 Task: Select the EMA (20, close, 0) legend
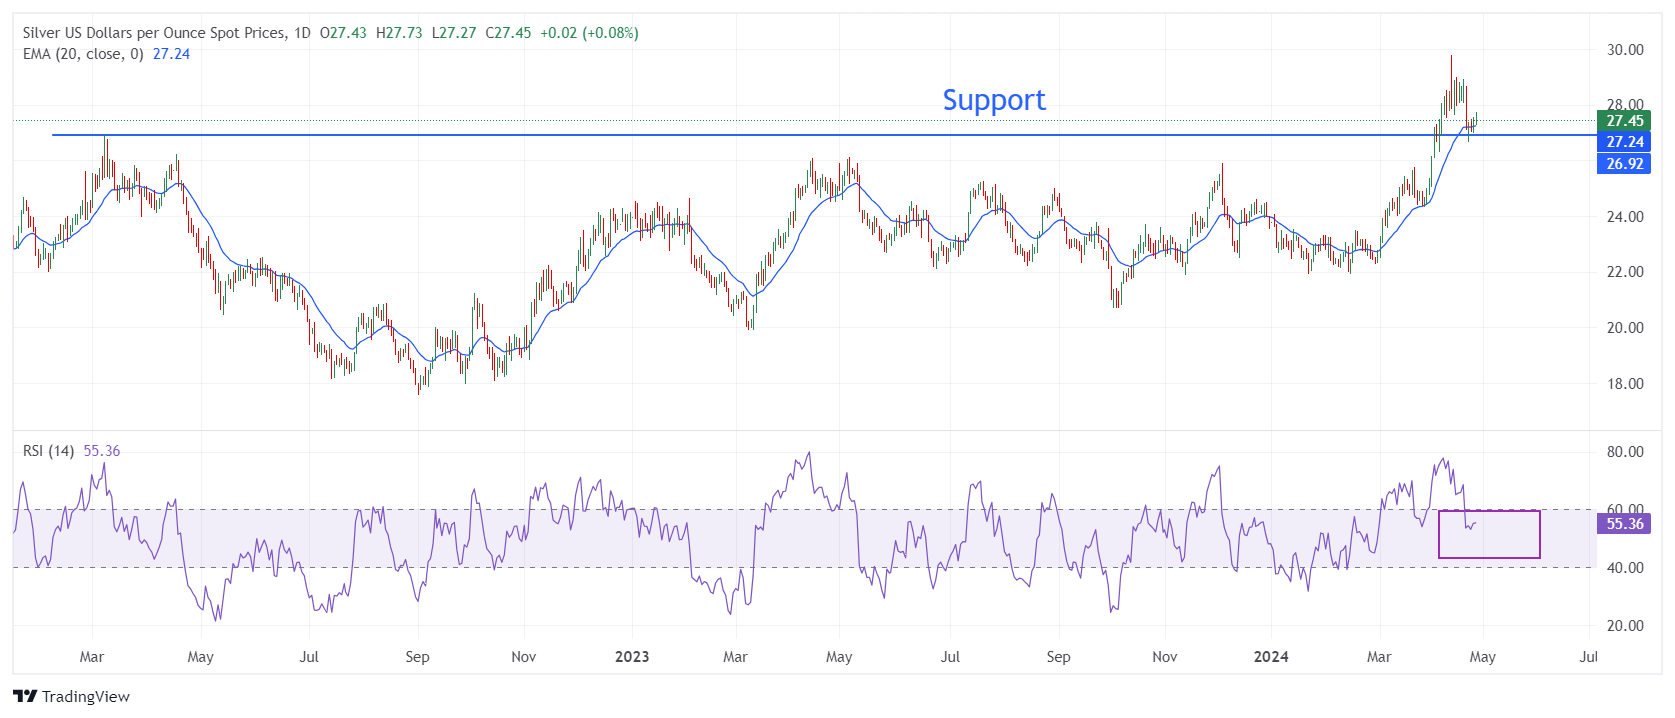tap(83, 54)
